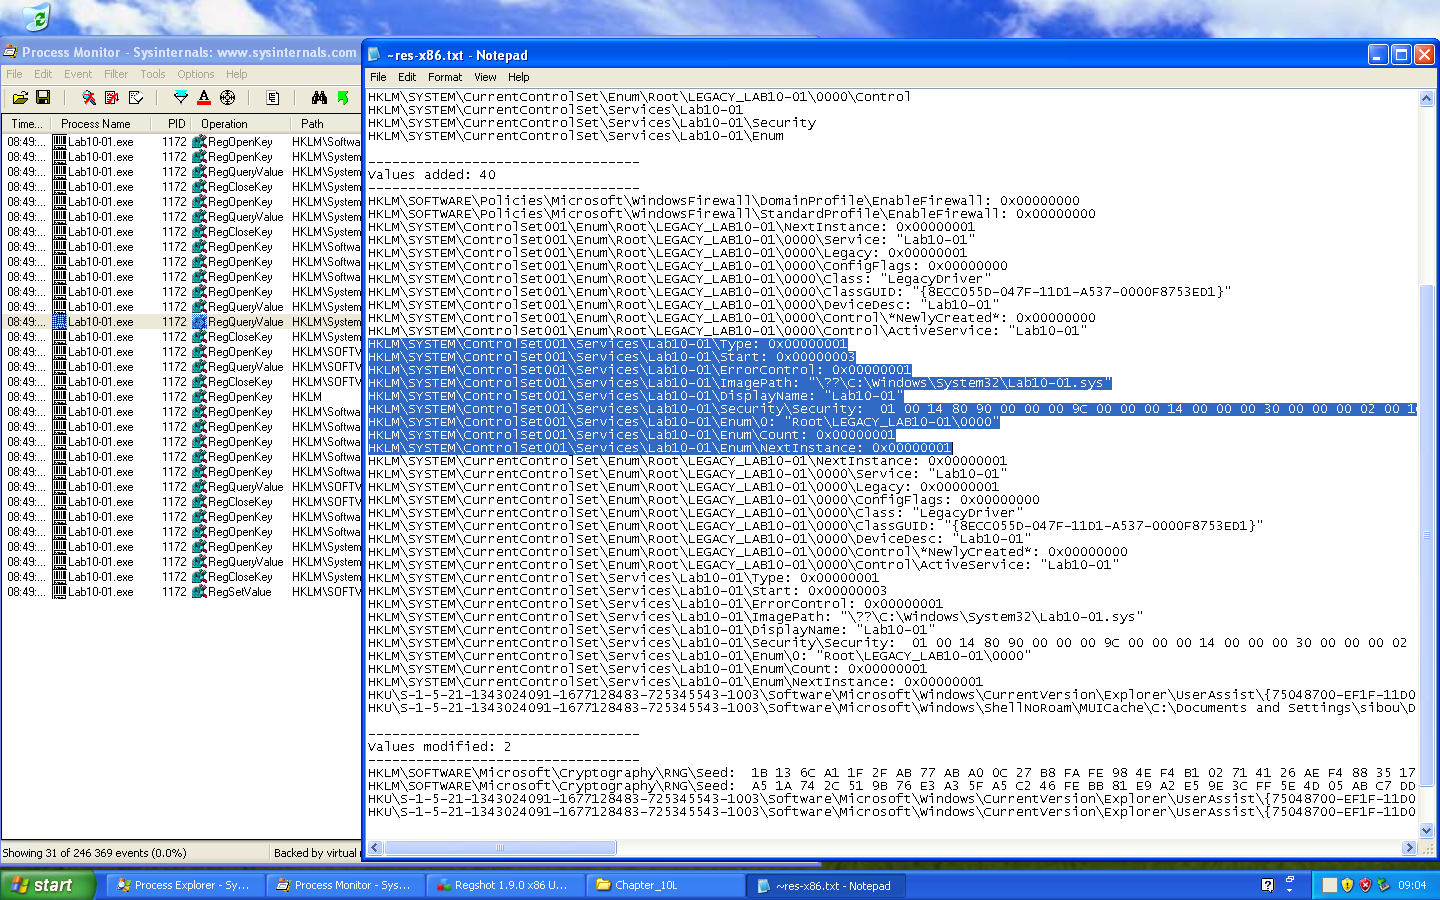Show the Process Tree icon
This screenshot has height=900, width=1440.
(273, 98)
